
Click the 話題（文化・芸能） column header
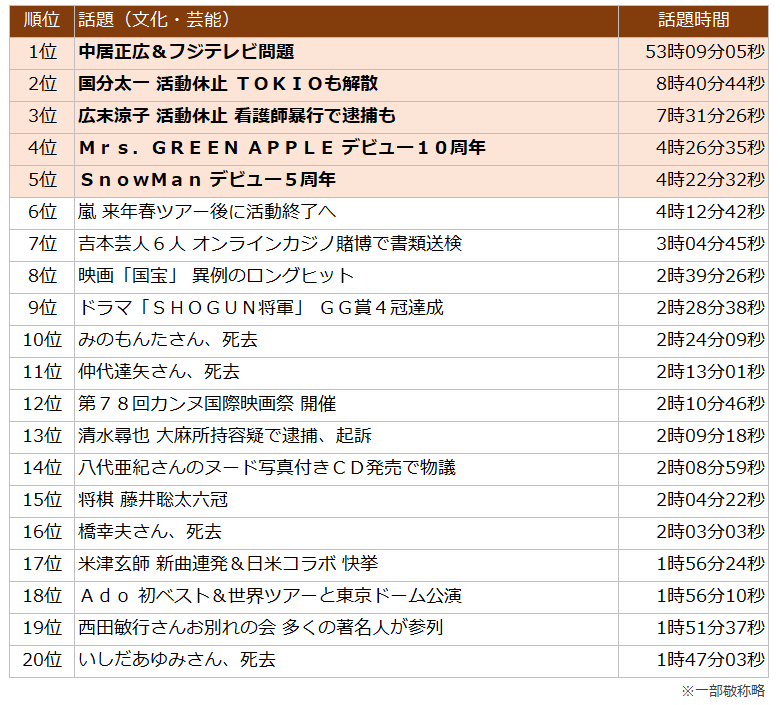pyautogui.click(x=154, y=20)
